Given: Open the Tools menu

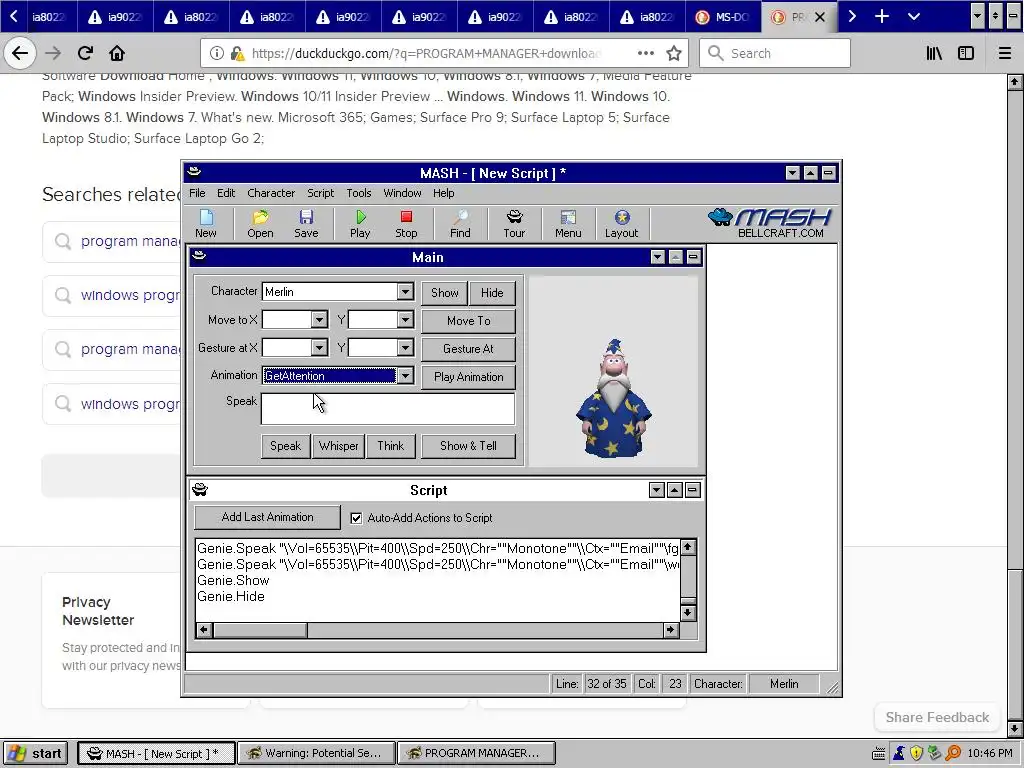Looking at the screenshot, I should [359, 193].
